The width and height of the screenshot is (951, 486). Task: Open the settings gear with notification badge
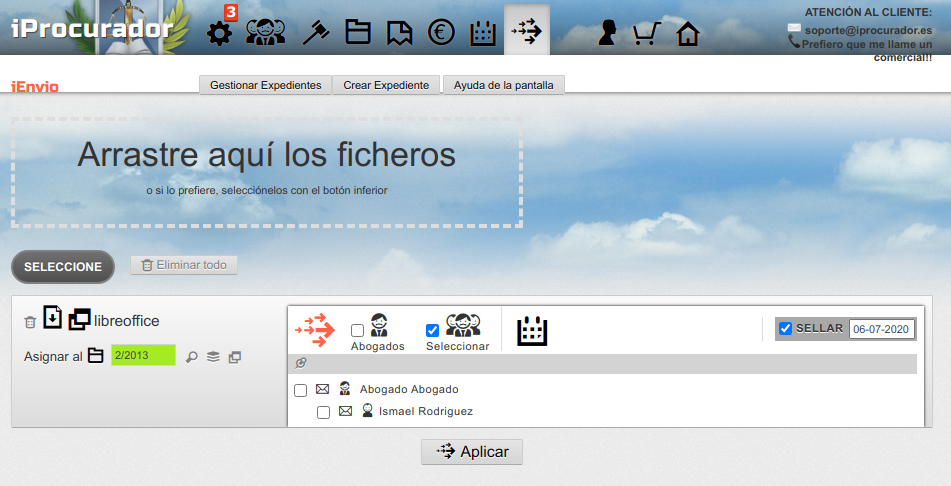(218, 33)
